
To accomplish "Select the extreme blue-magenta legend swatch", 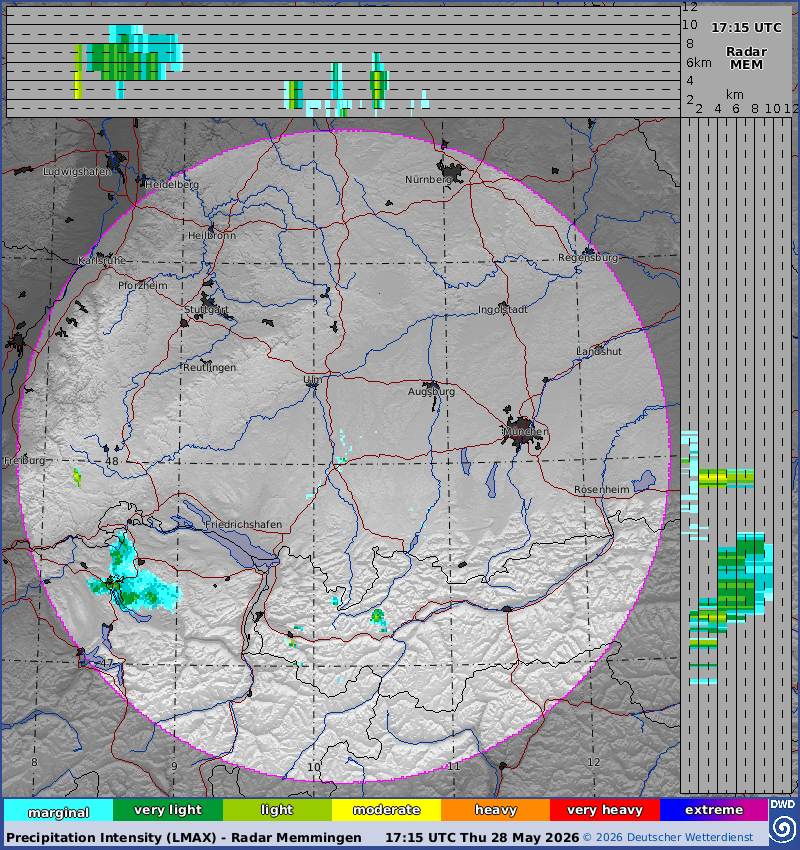I will 714,810.
